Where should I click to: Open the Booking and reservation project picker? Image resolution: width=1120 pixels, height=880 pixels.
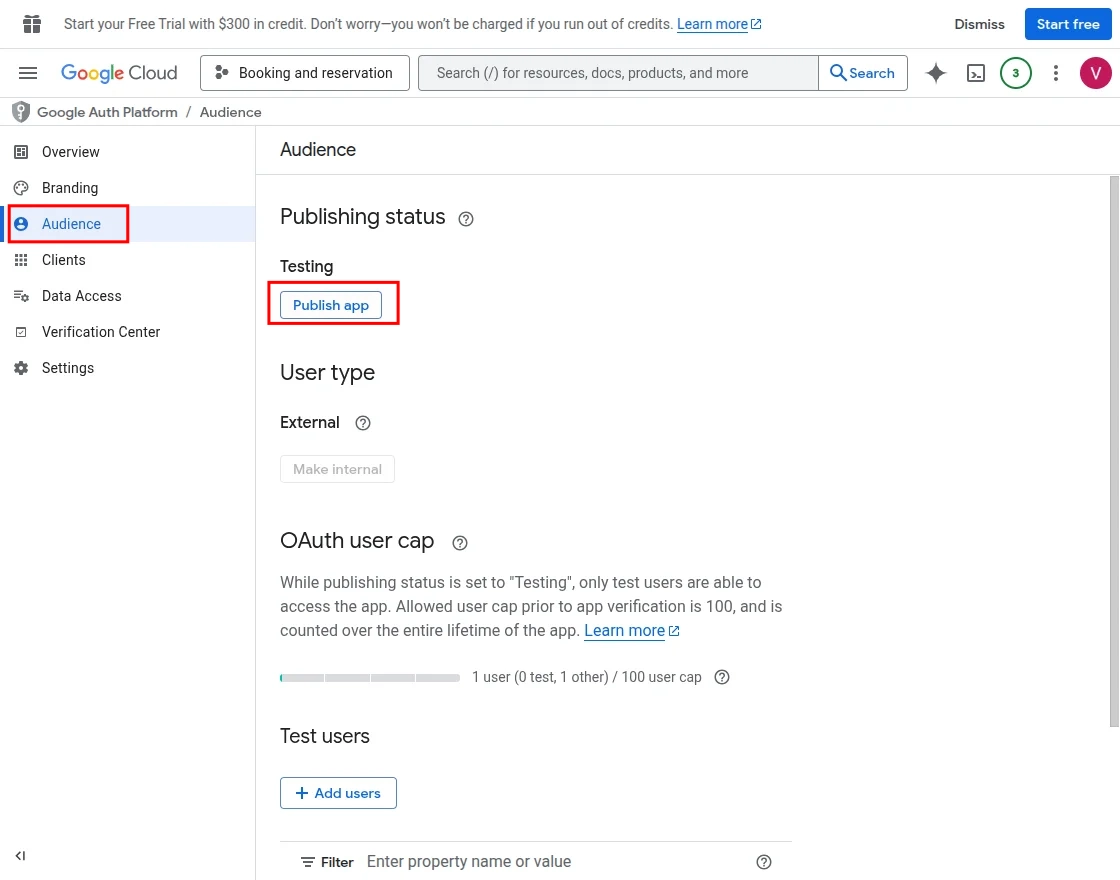click(x=304, y=72)
